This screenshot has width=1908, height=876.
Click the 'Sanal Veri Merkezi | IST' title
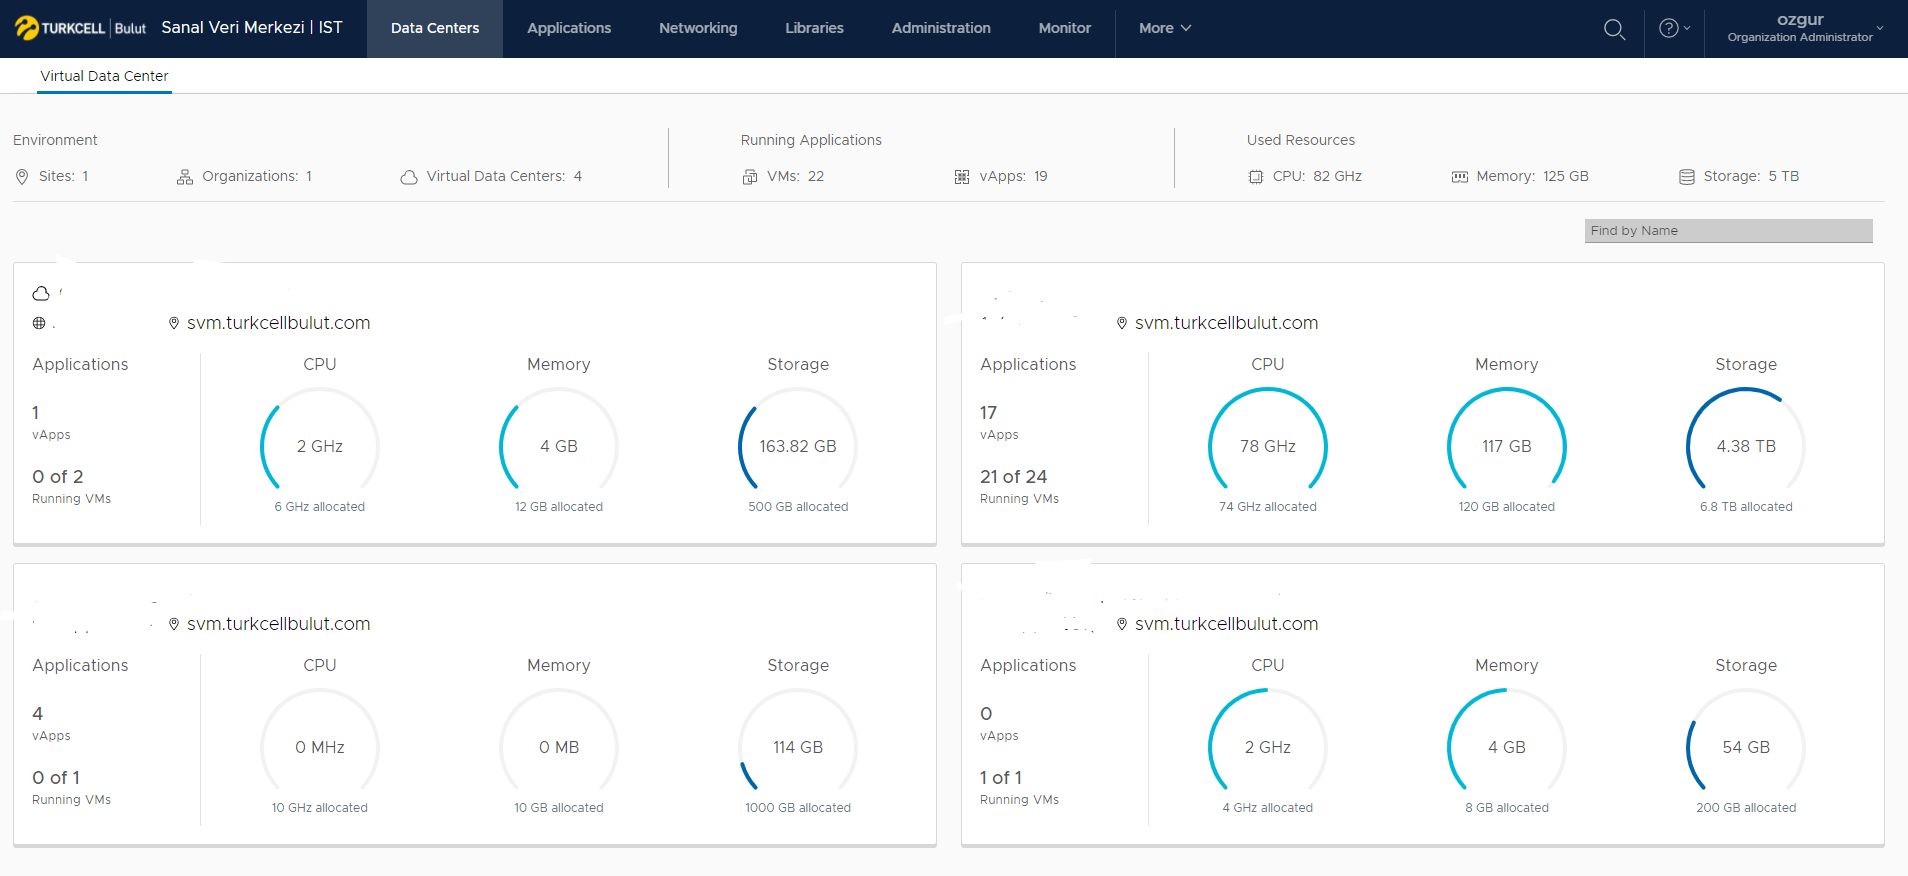click(252, 28)
